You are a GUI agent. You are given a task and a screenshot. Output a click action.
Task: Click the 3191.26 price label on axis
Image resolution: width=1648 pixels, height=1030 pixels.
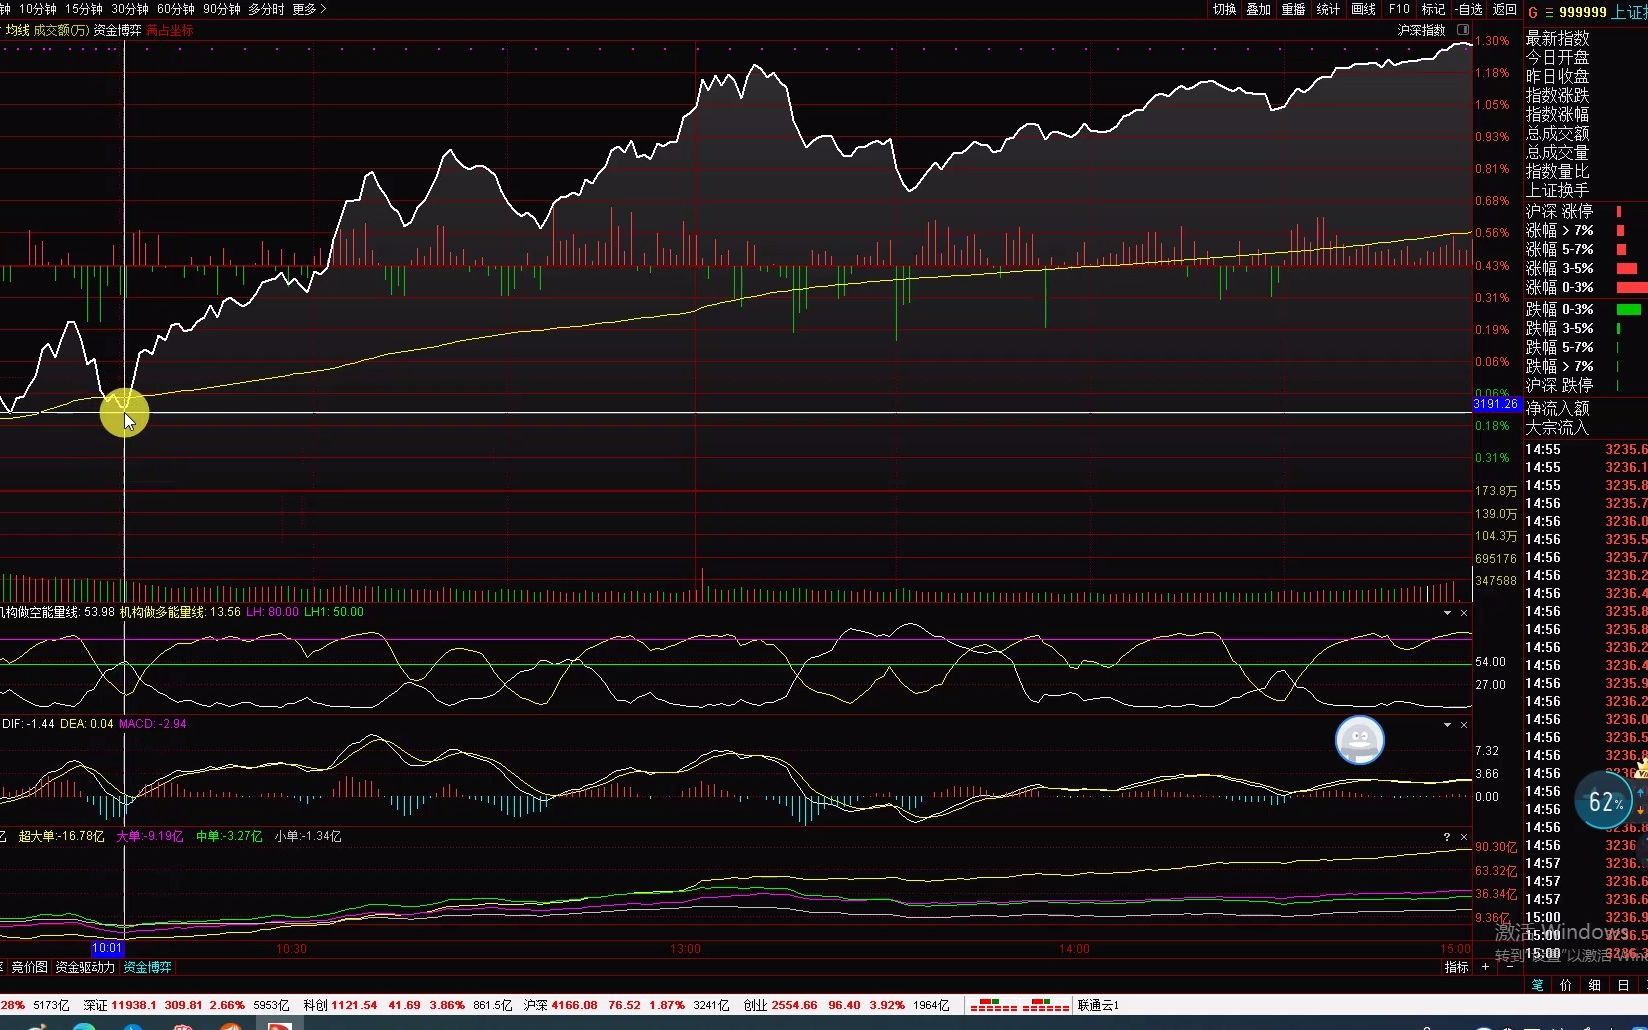(1496, 404)
